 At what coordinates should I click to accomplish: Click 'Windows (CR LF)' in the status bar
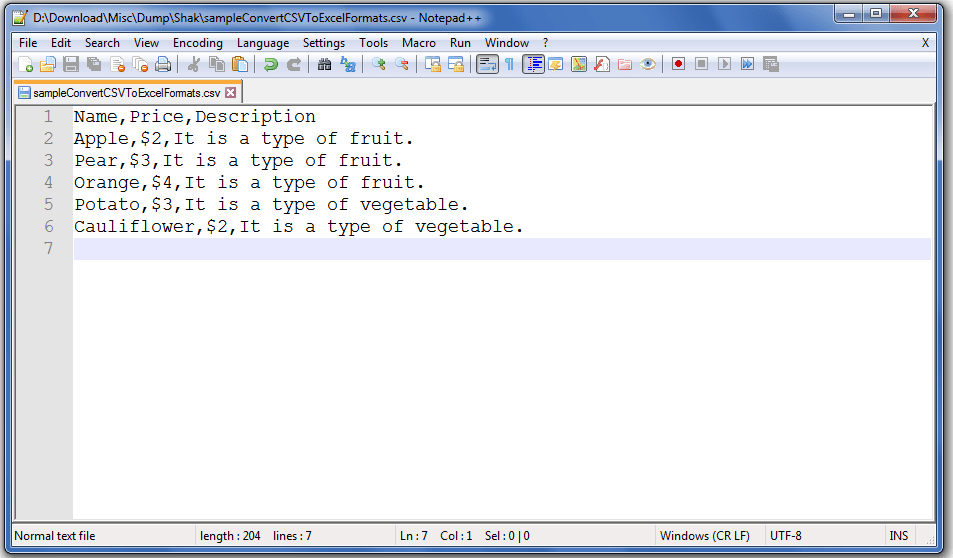click(705, 536)
